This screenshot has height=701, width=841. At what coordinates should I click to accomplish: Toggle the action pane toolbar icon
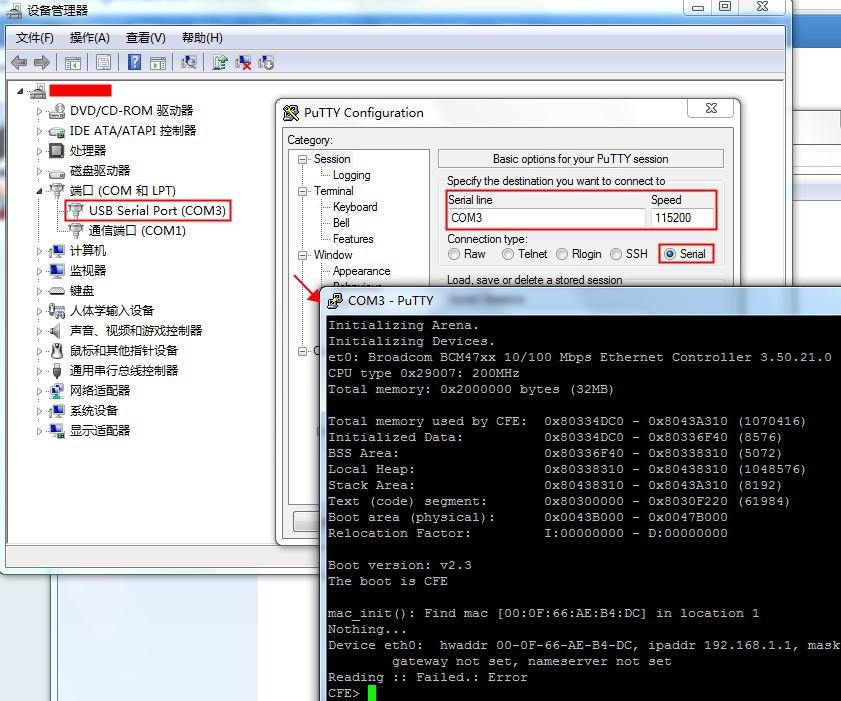point(158,63)
